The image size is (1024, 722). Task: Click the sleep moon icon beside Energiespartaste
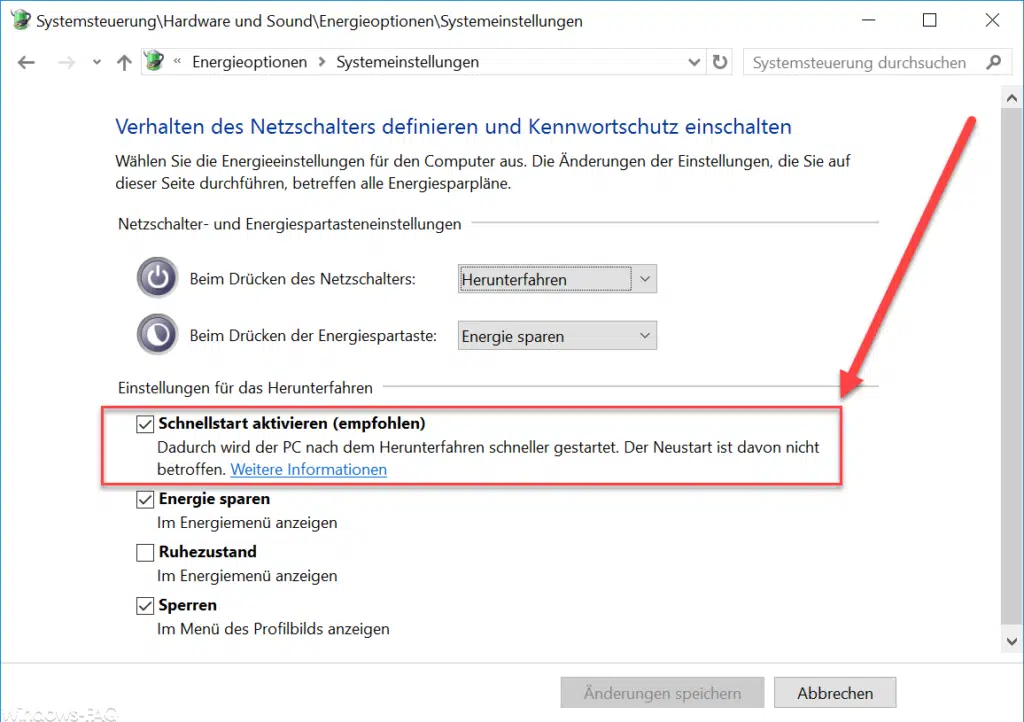tap(157, 336)
